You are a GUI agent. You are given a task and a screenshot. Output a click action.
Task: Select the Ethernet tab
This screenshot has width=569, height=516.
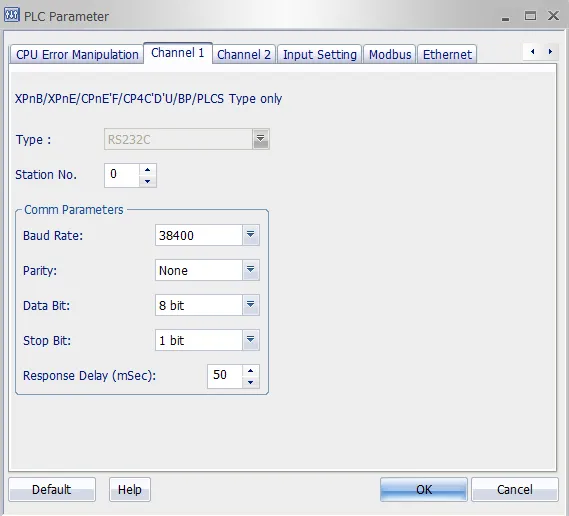(x=447, y=54)
